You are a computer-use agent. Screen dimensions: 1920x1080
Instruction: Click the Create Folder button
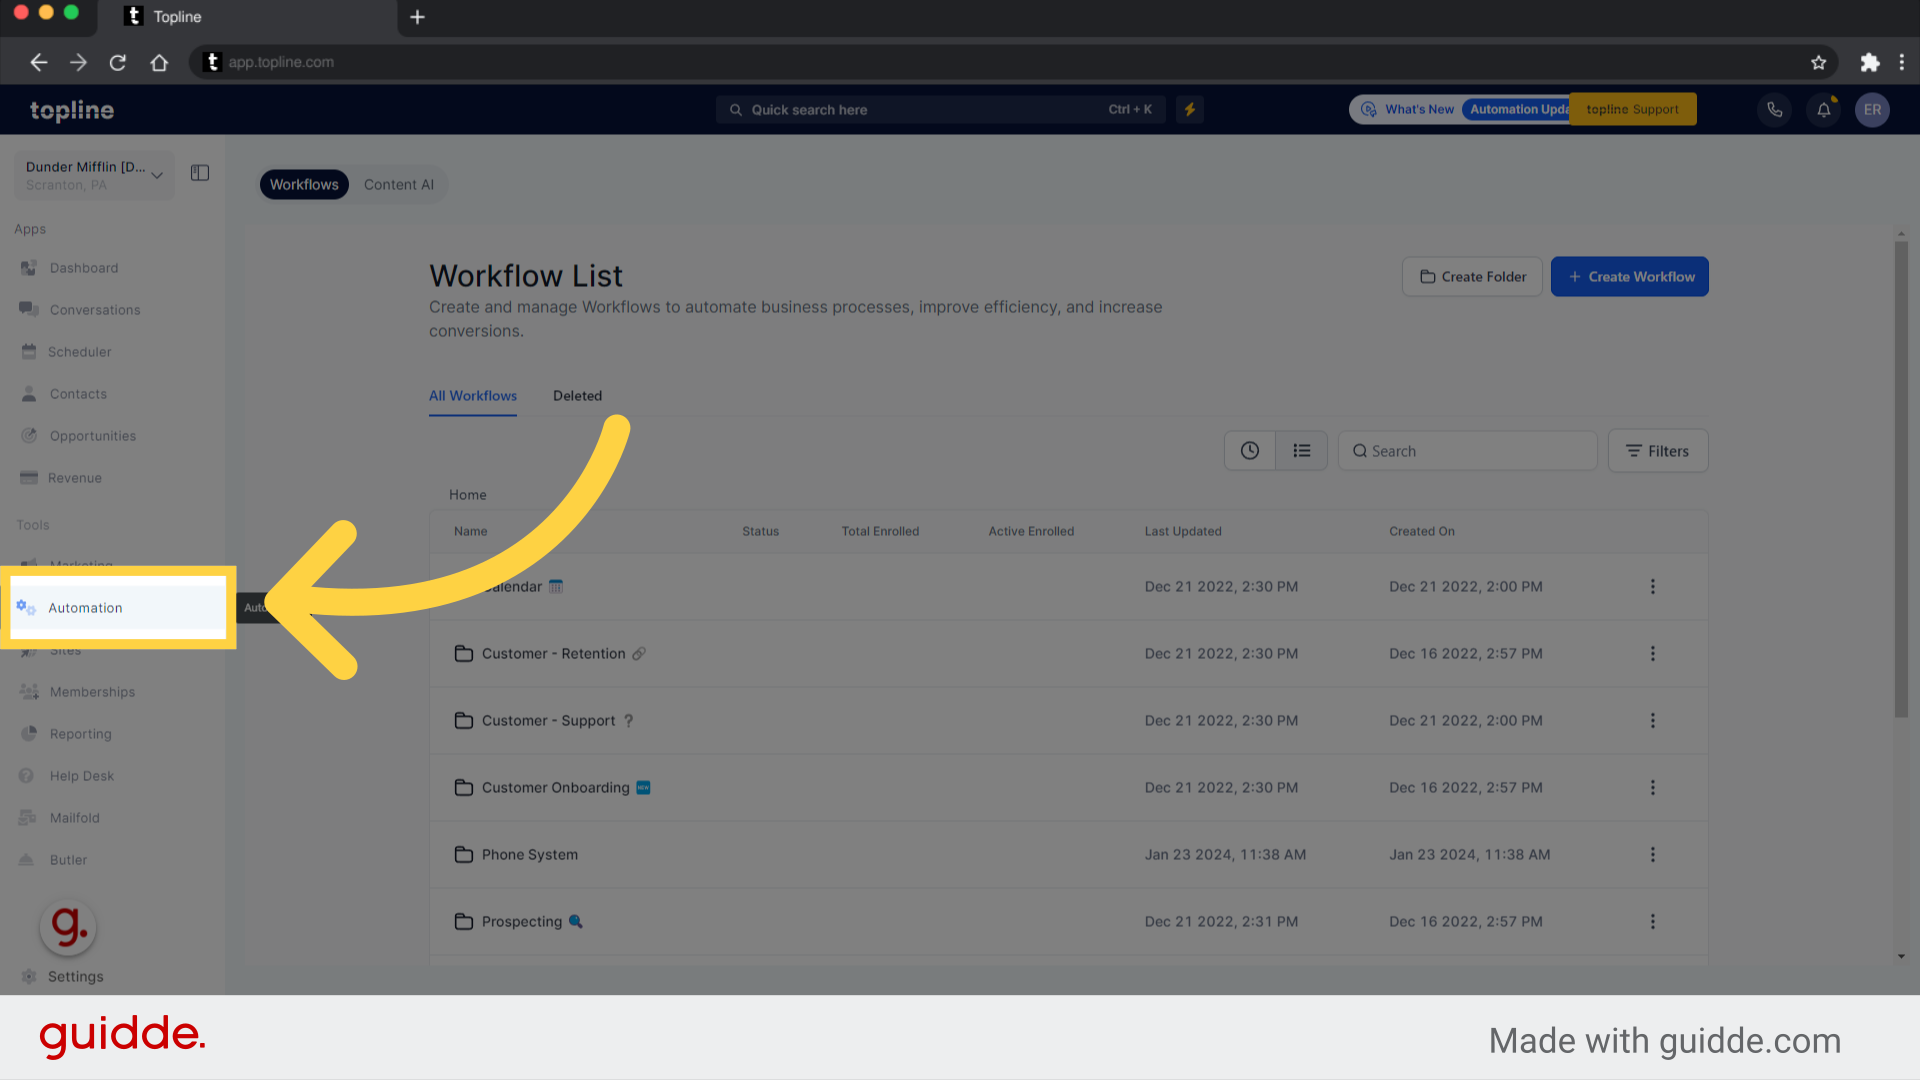[x=1472, y=277]
